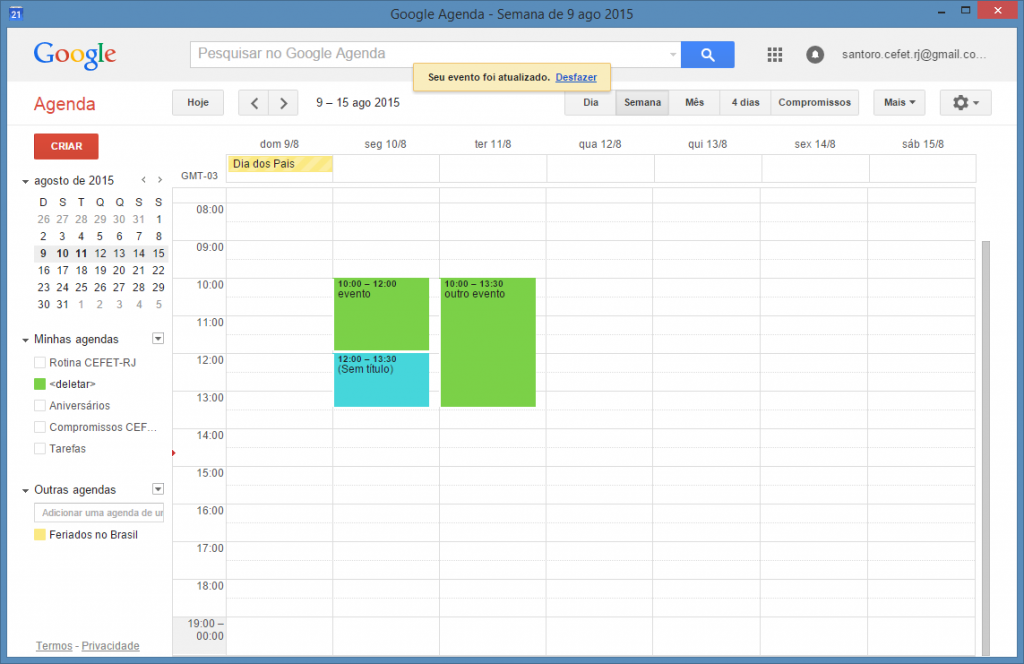
Task: Go to previous week arrow
Action: click(254, 103)
